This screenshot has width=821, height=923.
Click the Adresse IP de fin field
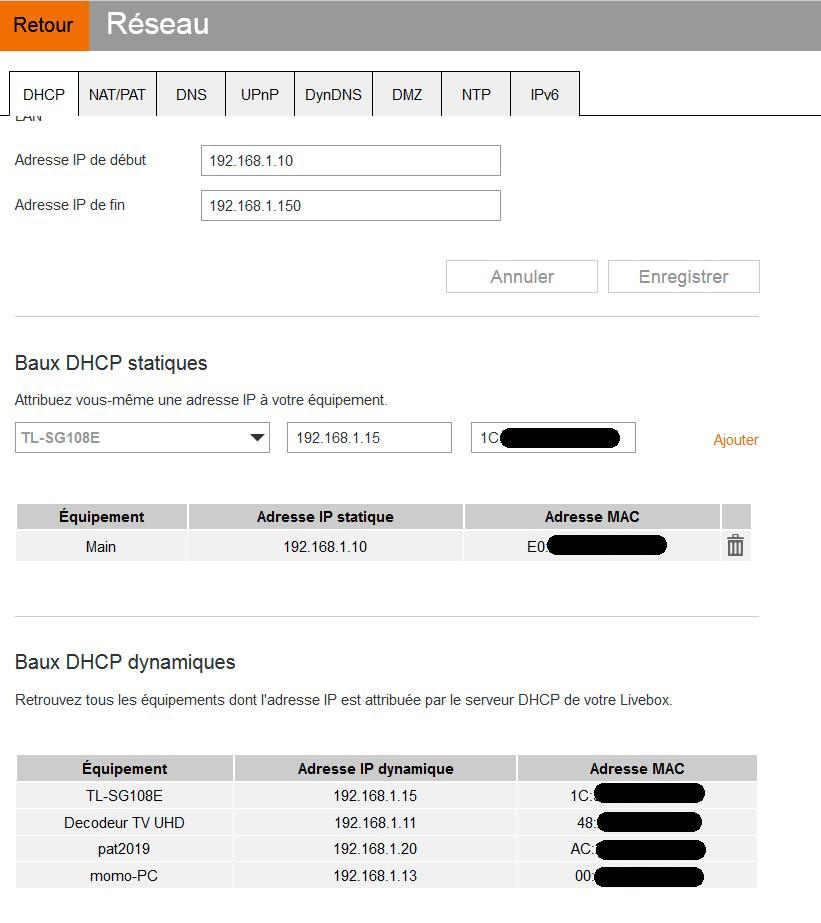point(350,206)
